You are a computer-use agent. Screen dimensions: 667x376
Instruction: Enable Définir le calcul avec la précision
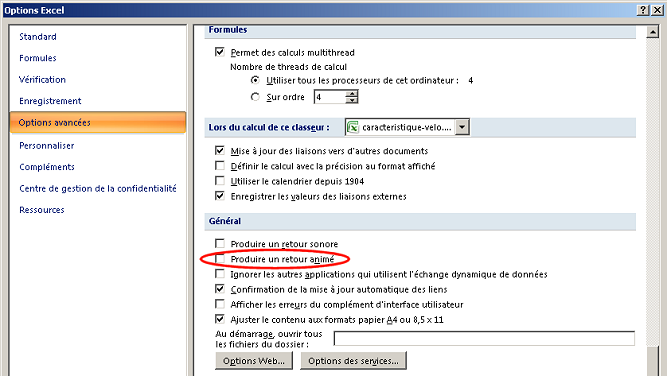tap(220, 165)
